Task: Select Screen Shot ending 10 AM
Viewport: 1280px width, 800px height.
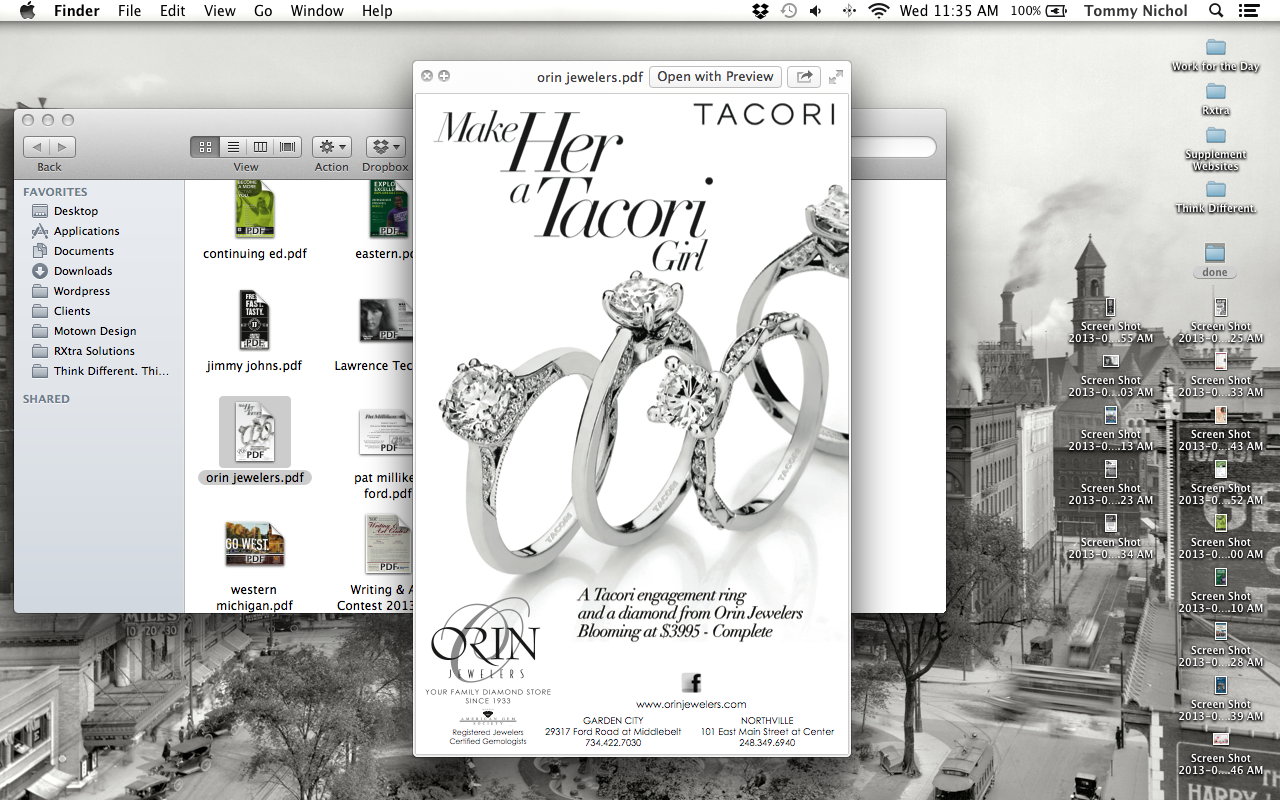Action: click(1220, 577)
